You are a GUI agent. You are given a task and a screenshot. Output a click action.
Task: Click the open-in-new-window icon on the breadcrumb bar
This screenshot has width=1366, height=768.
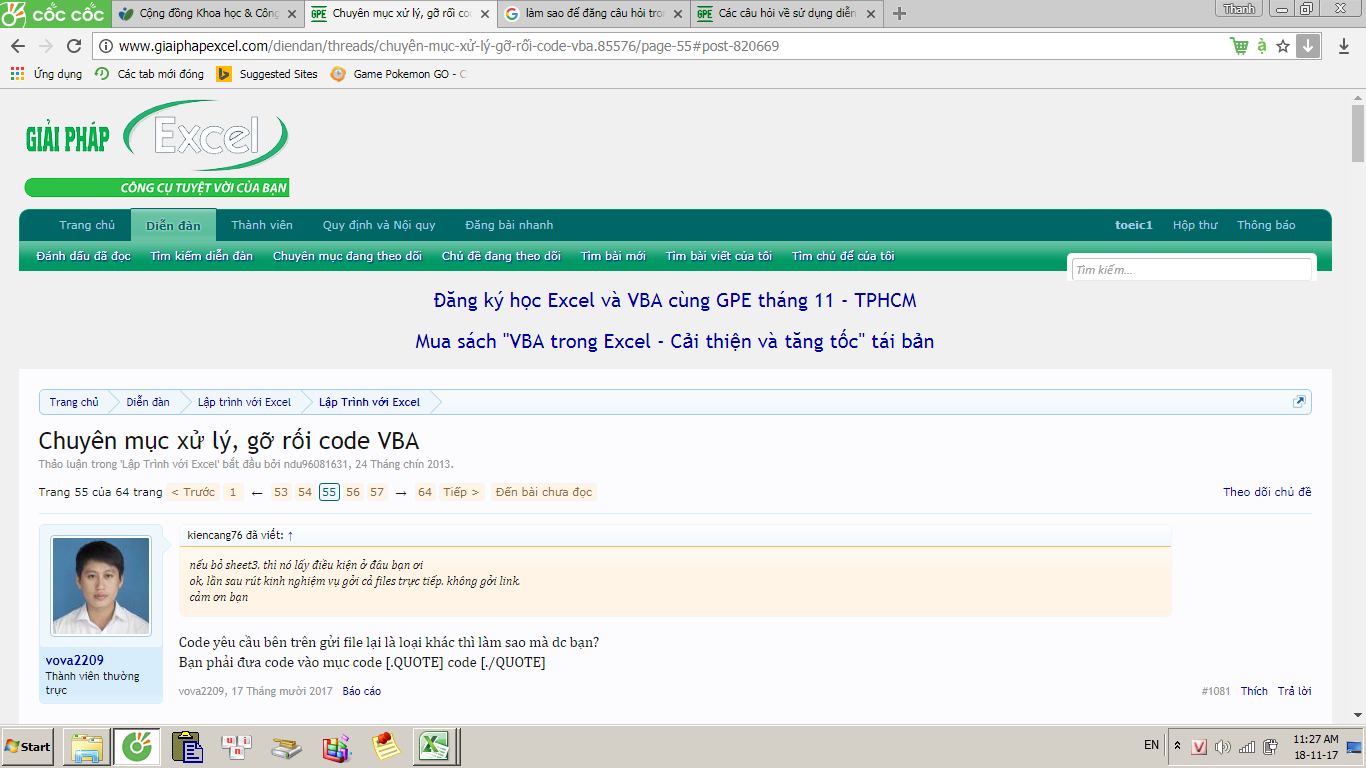click(1299, 402)
